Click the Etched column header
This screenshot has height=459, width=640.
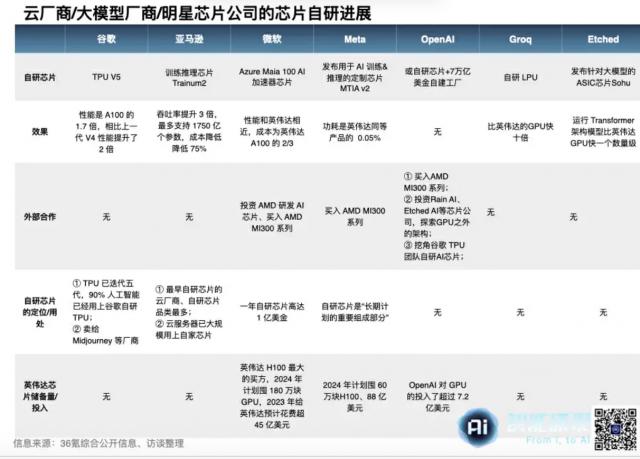(x=603, y=37)
